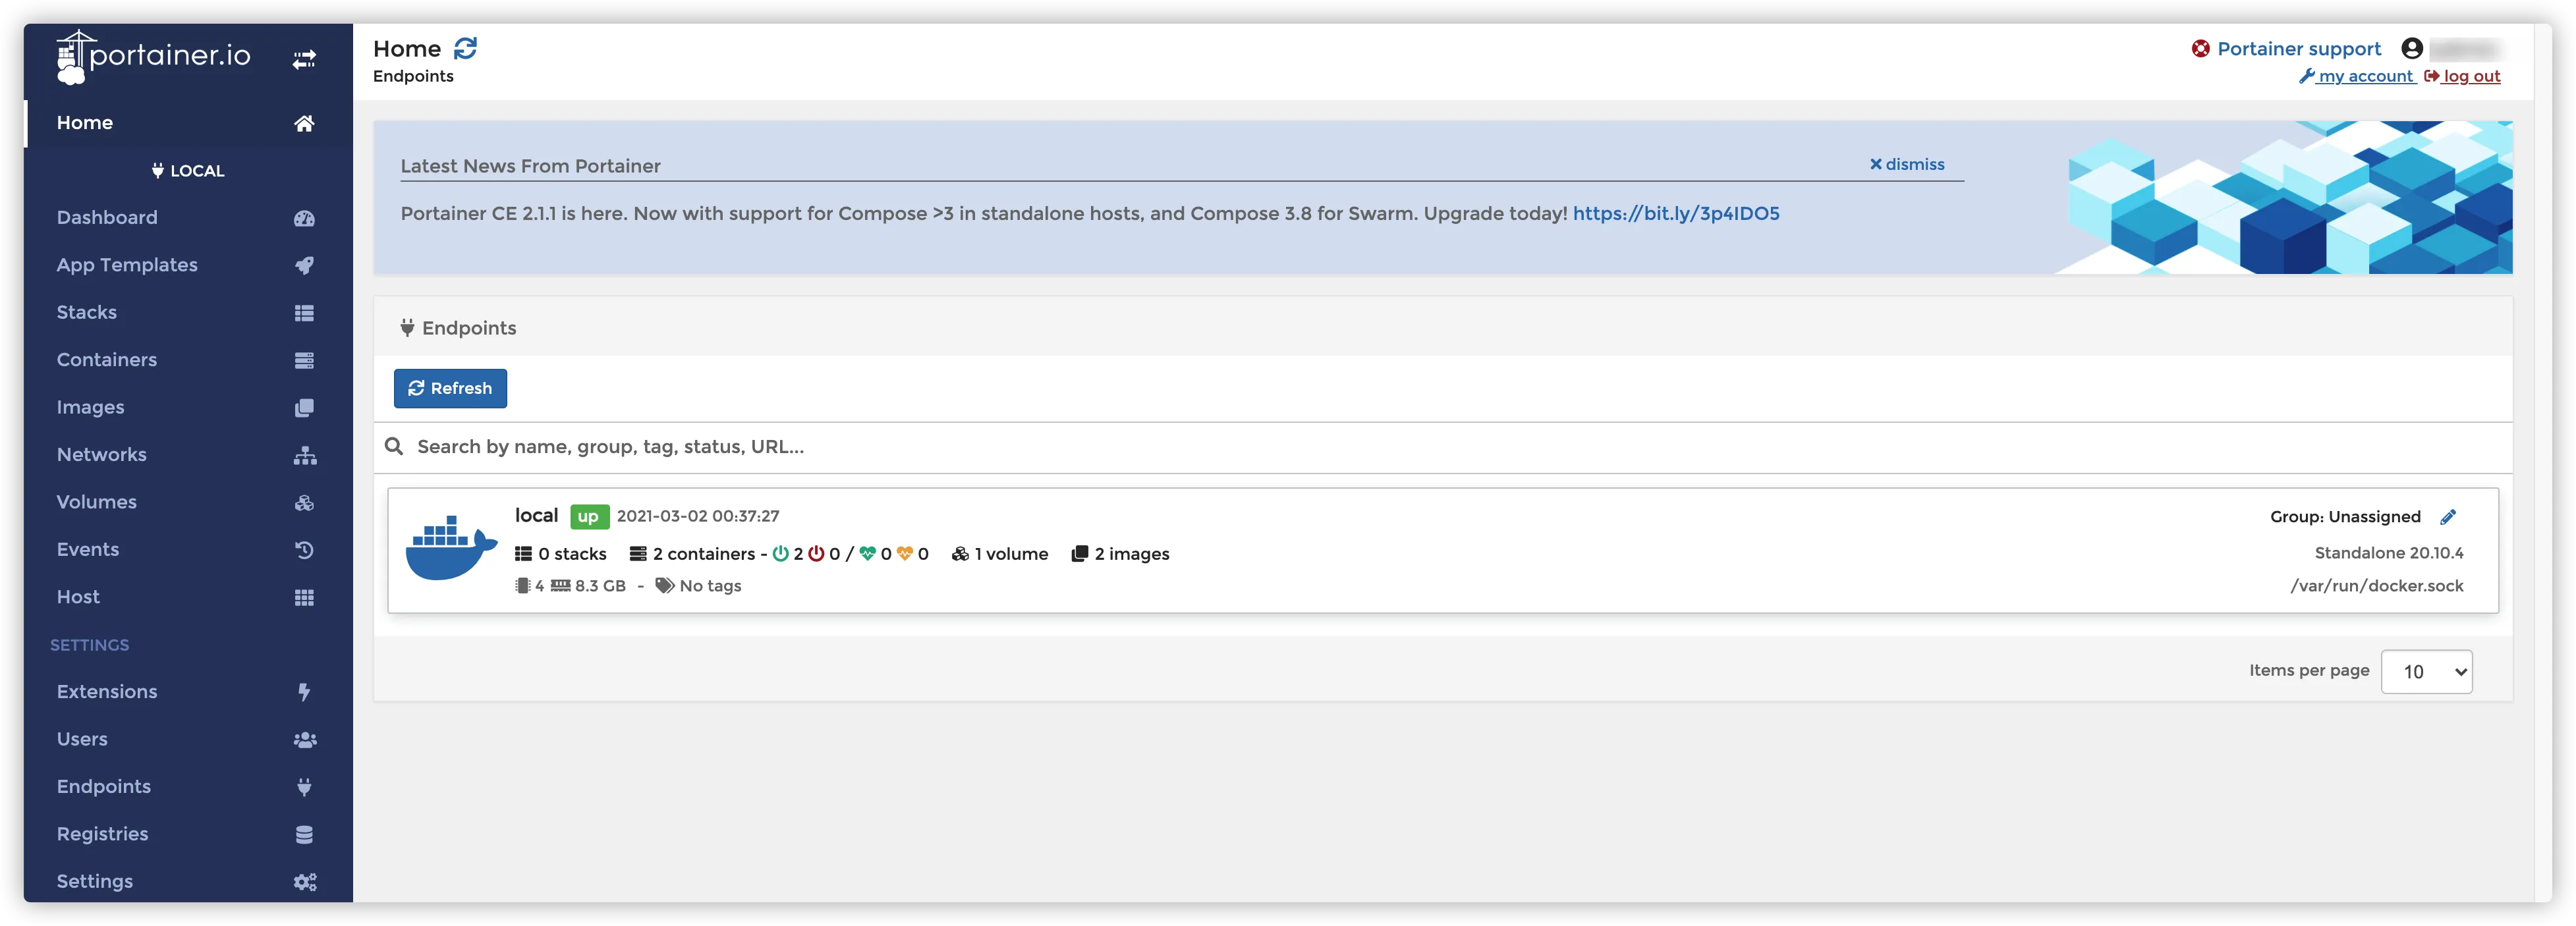Open Dashboard from the sidebar
Image resolution: width=2576 pixels, height=926 pixels.
[x=107, y=217]
